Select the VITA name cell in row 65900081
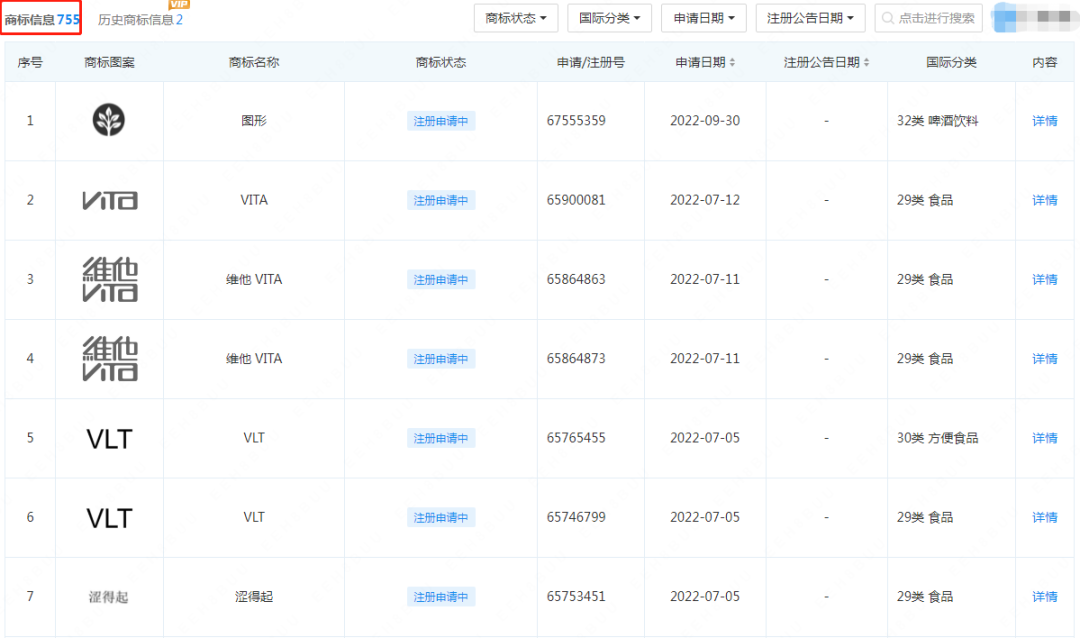1080x638 pixels. pyautogui.click(x=254, y=200)
